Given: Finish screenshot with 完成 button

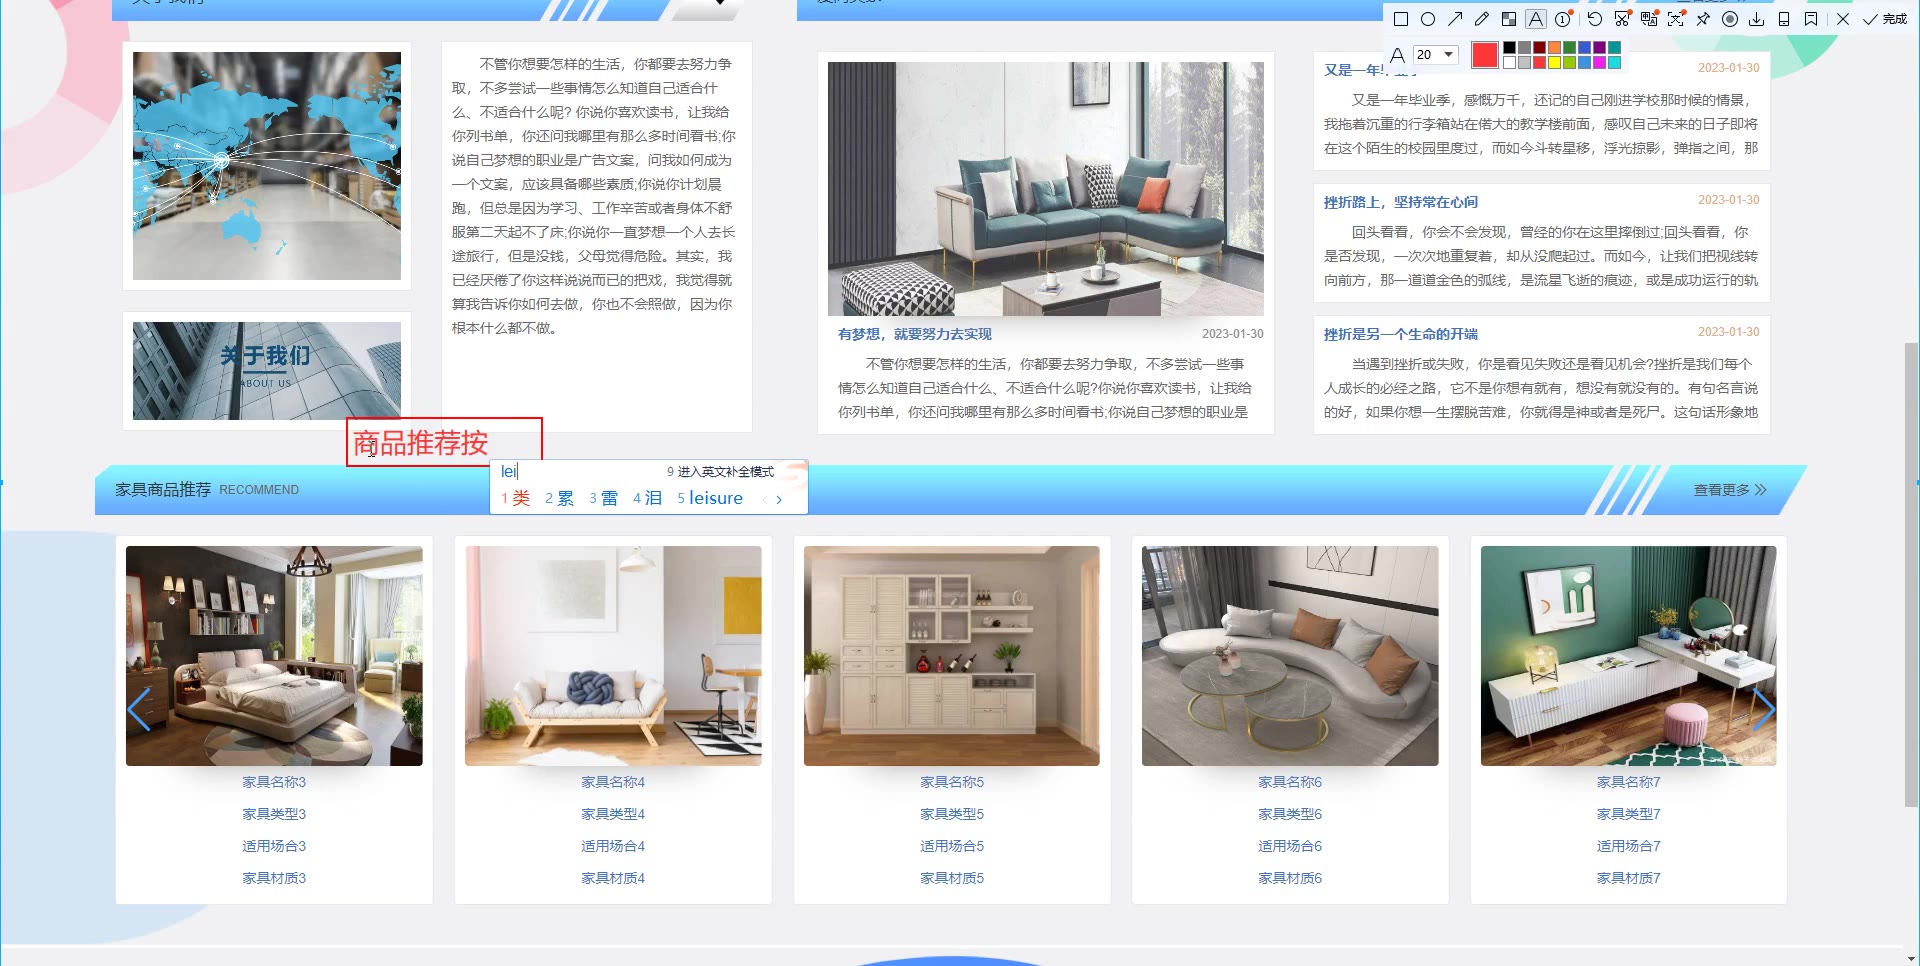Looking at the screenshot, I should 1885,19.
